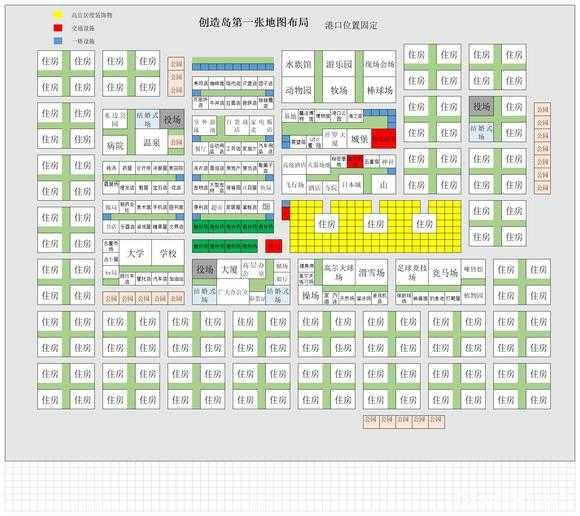
Task: Select the grey 役场 cell beside 大厦
Action: [205, 269]
